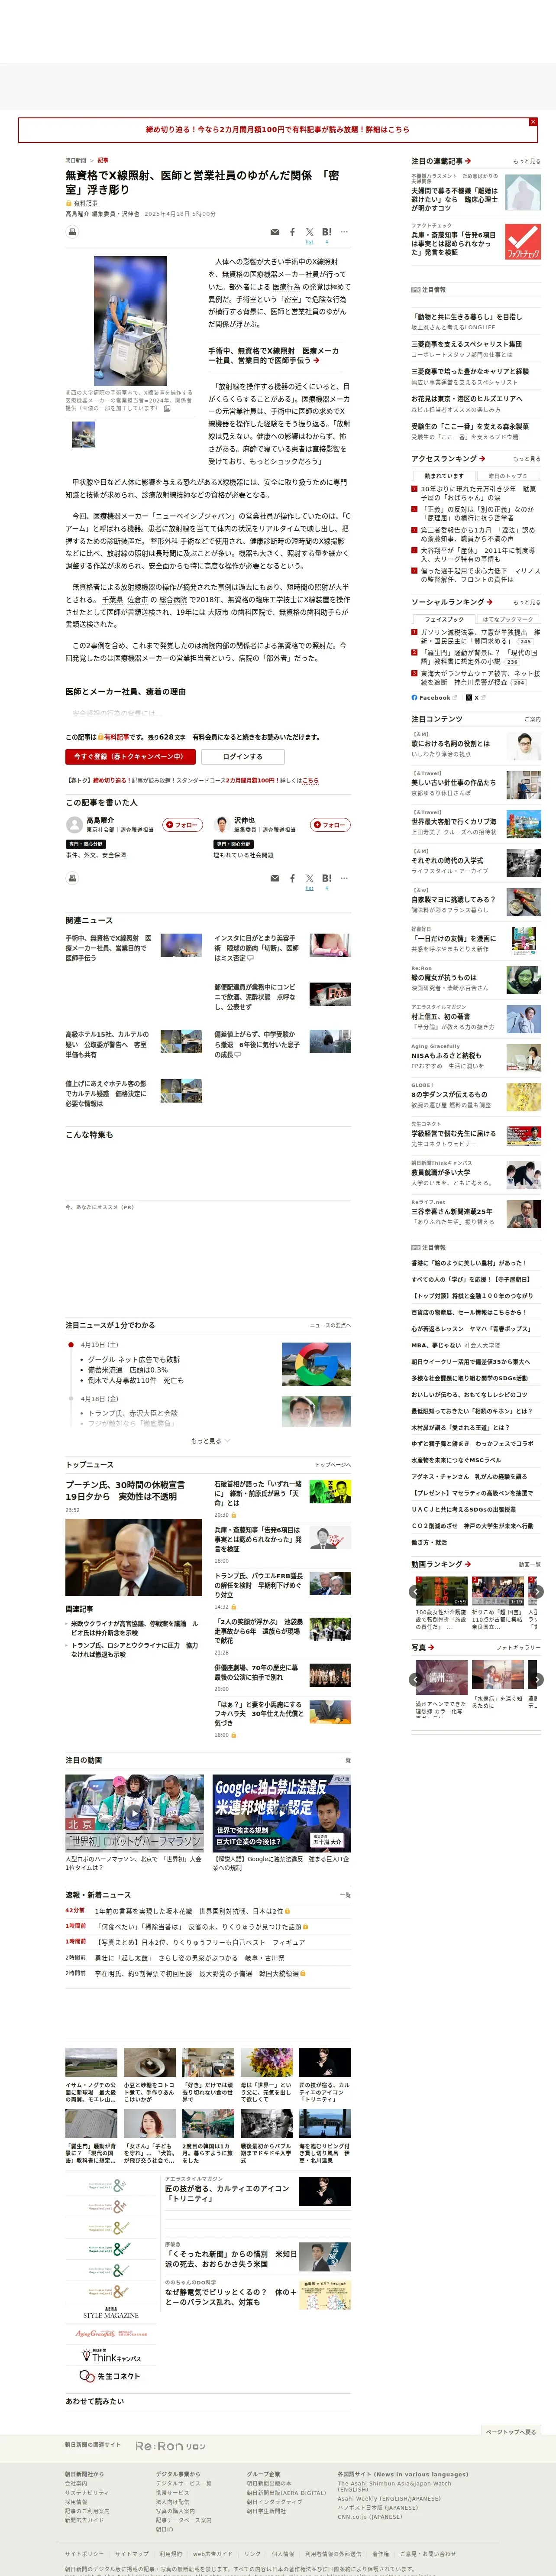Open the main X-ray machine article photo
This screenshot has width=556, height=2576.
[x=130, y=320]
